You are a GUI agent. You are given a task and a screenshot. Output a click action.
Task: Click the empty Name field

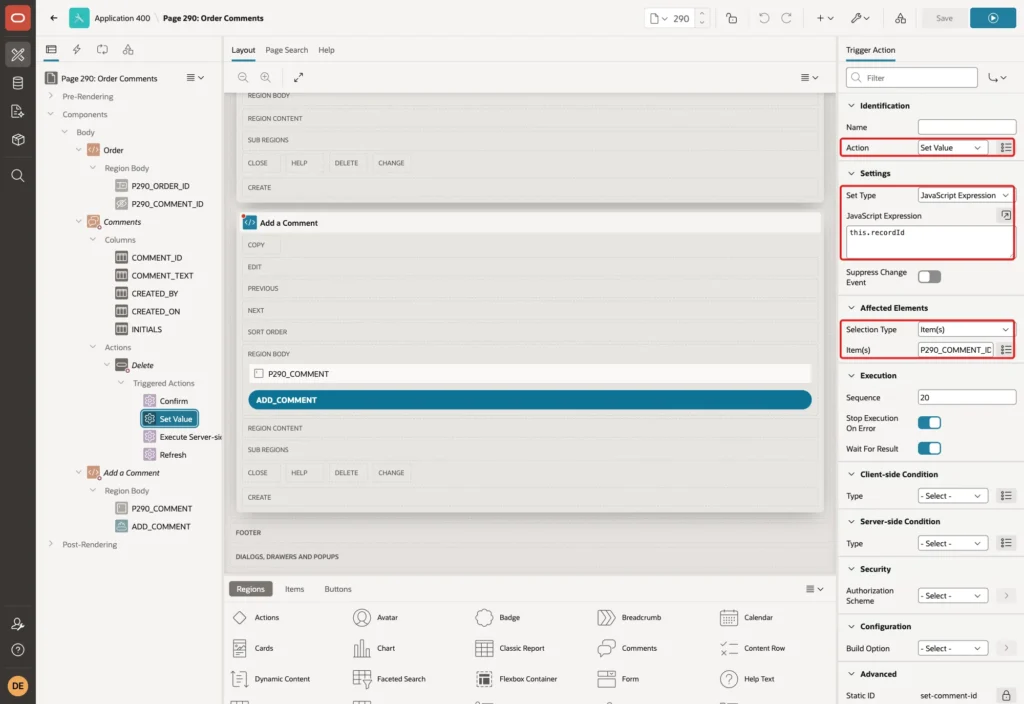[967, 127]
